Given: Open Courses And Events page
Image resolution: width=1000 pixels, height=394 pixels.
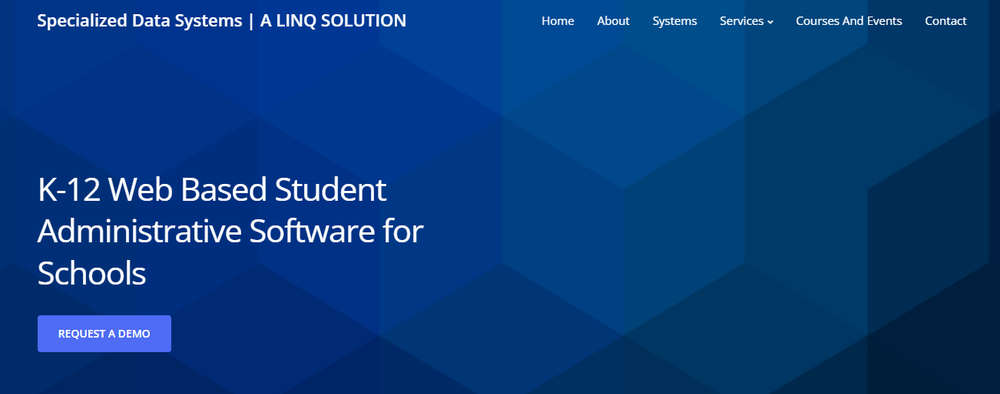Looking at the screenshot, I should coord(849,21).
